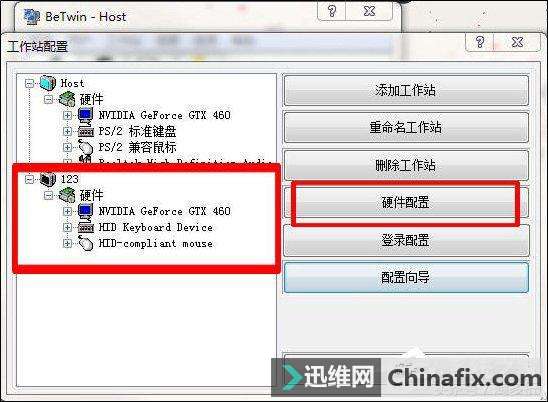Collapse the 123 workstation node
The image size is (548, 402).
click(x=30, y=179)
